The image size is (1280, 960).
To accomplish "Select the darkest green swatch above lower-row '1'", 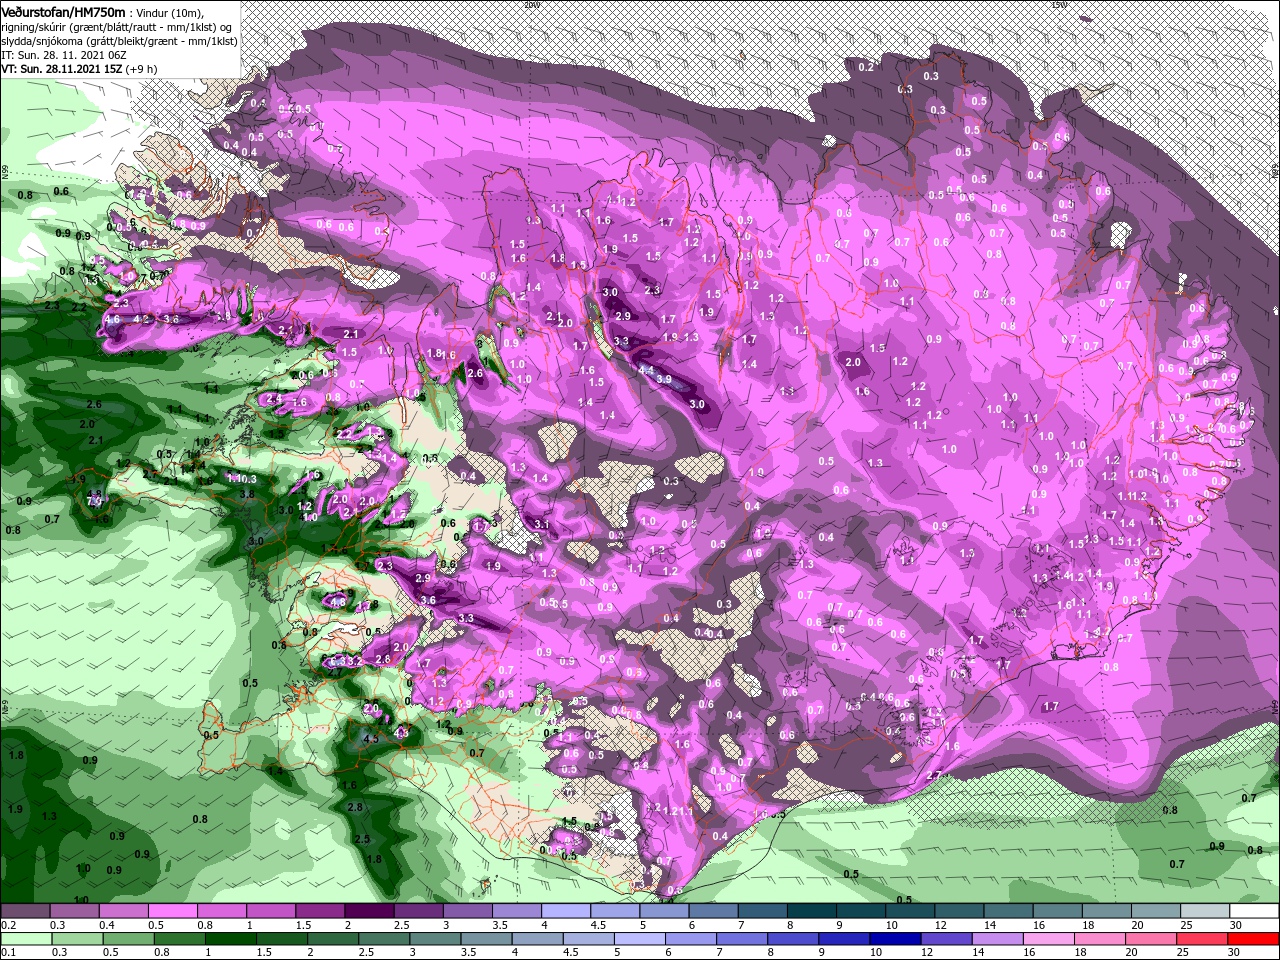I will pyautogui.click(x=231, y=939).
